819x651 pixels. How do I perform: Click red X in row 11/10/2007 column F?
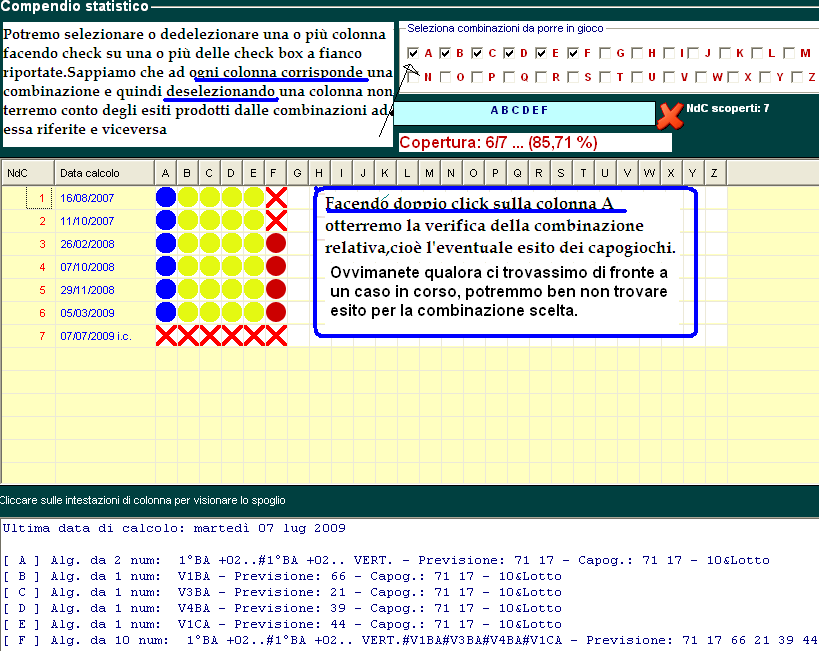[276, 220]
